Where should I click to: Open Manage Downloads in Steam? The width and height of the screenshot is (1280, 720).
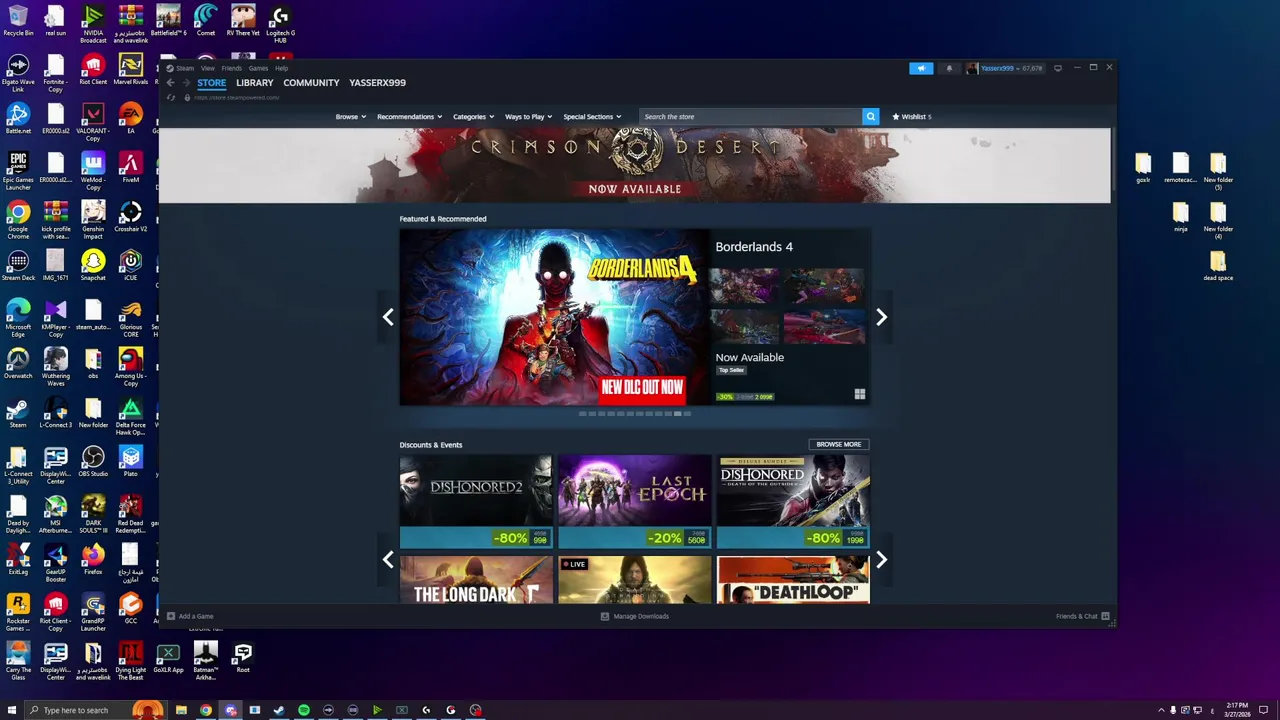(635, 616)
